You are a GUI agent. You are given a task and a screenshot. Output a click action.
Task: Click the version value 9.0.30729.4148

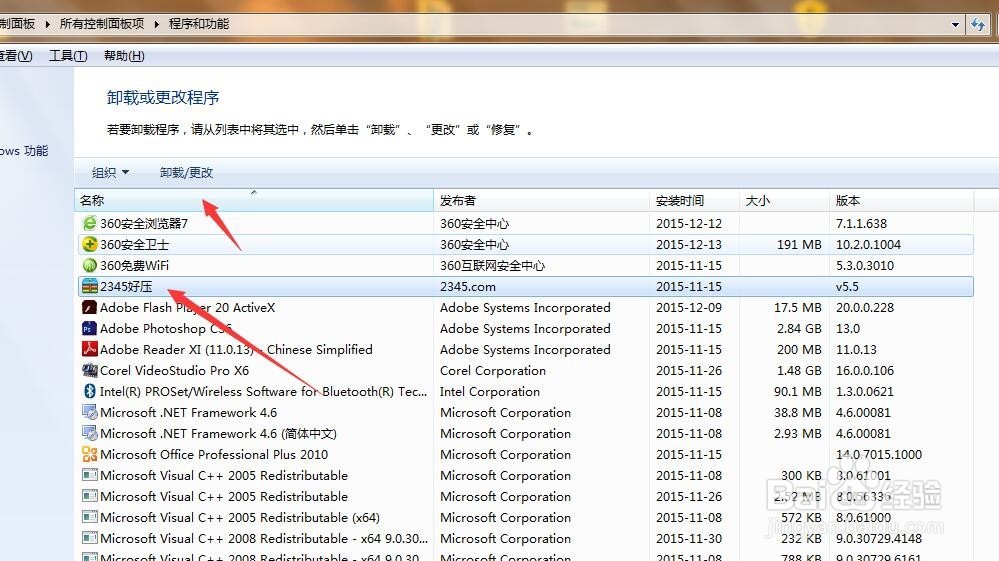point(879,539)
